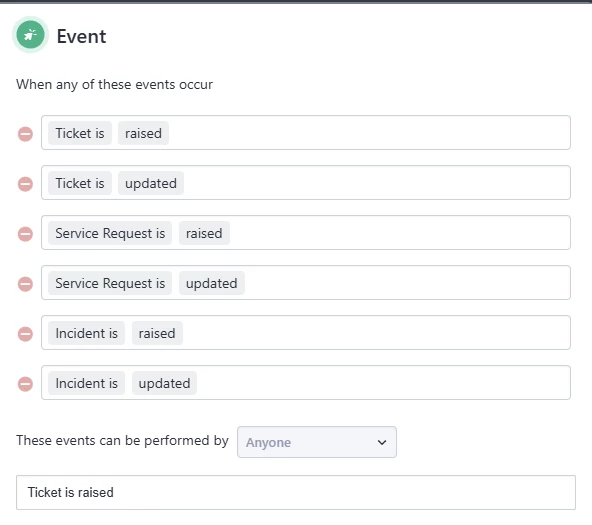592x525 pixels.
Task: Click the first 'Service Request is' chip
Action: [110, 233]
